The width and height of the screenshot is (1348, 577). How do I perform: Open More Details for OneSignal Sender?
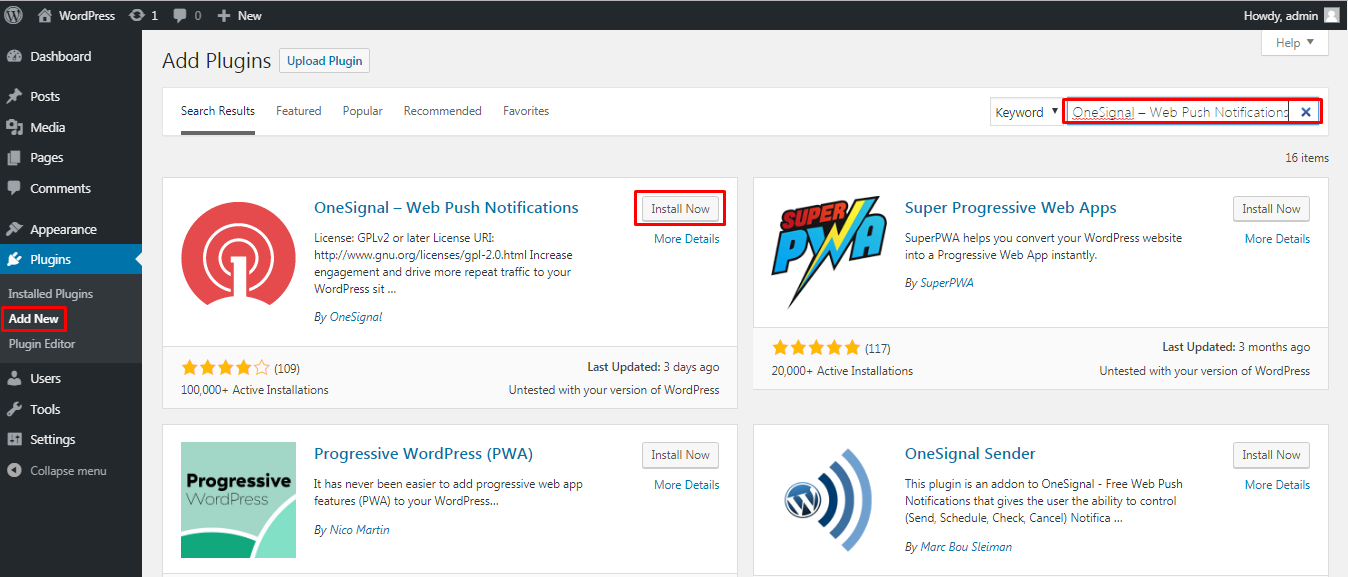pos(1277,485)
